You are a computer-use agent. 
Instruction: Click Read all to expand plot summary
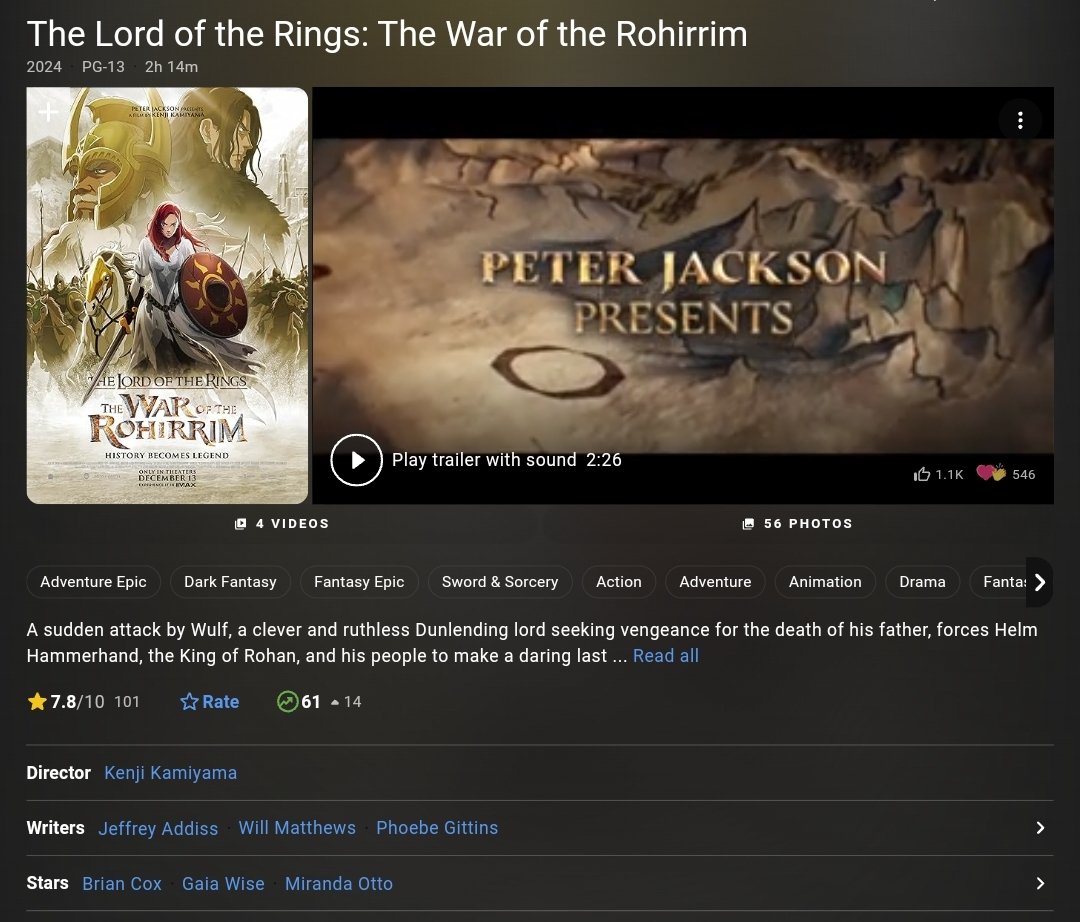[665, 656]
